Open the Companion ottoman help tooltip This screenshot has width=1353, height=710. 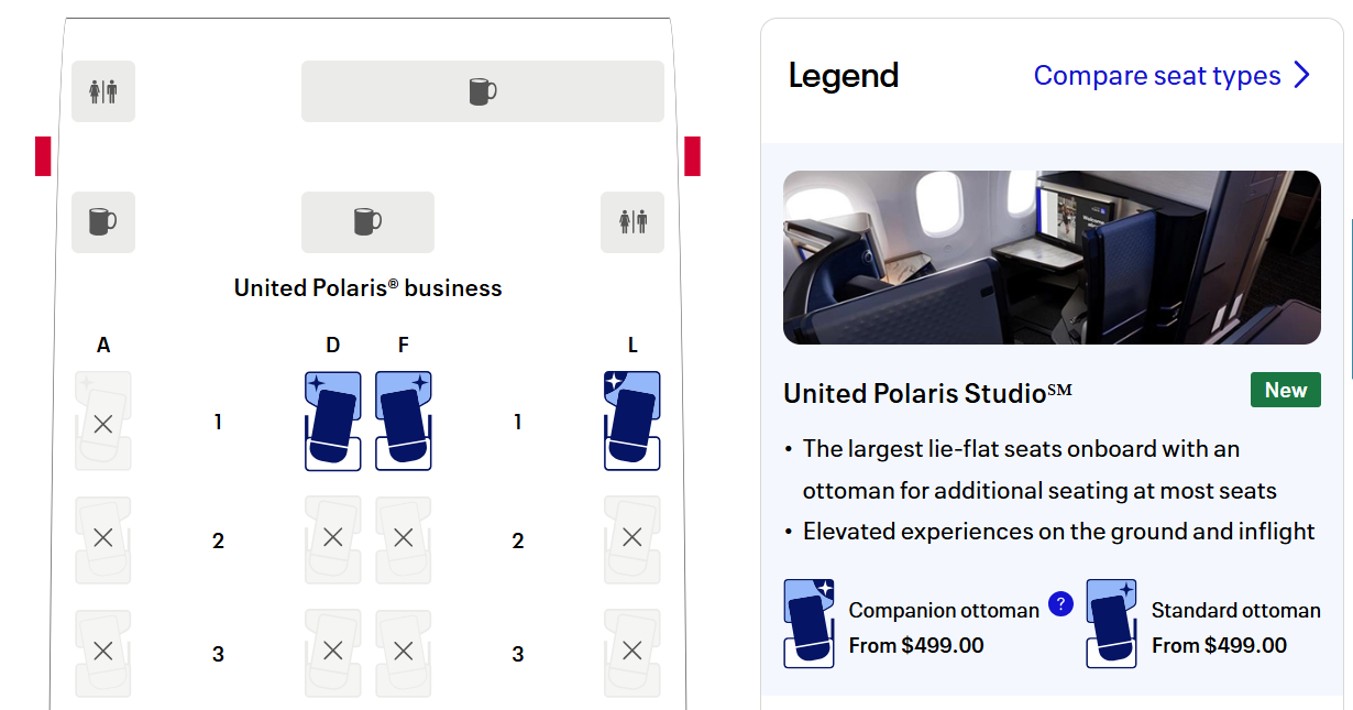click(1060, 604)
